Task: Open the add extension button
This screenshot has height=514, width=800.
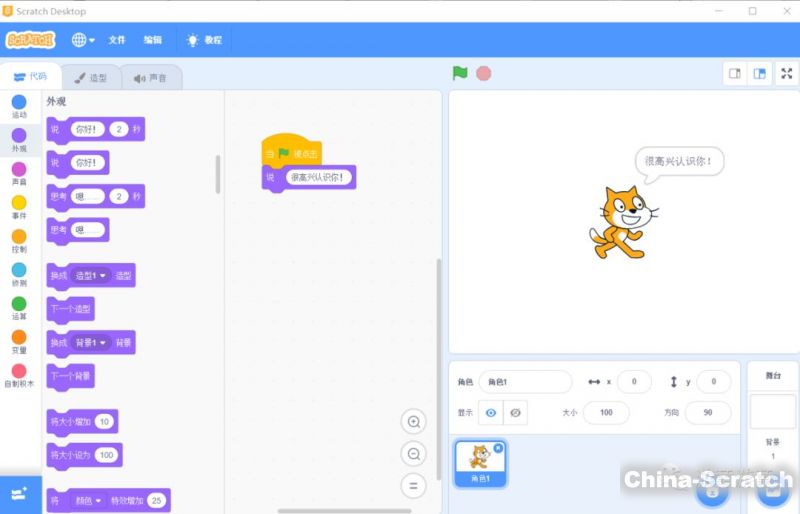Action: (x=19, y=494)
